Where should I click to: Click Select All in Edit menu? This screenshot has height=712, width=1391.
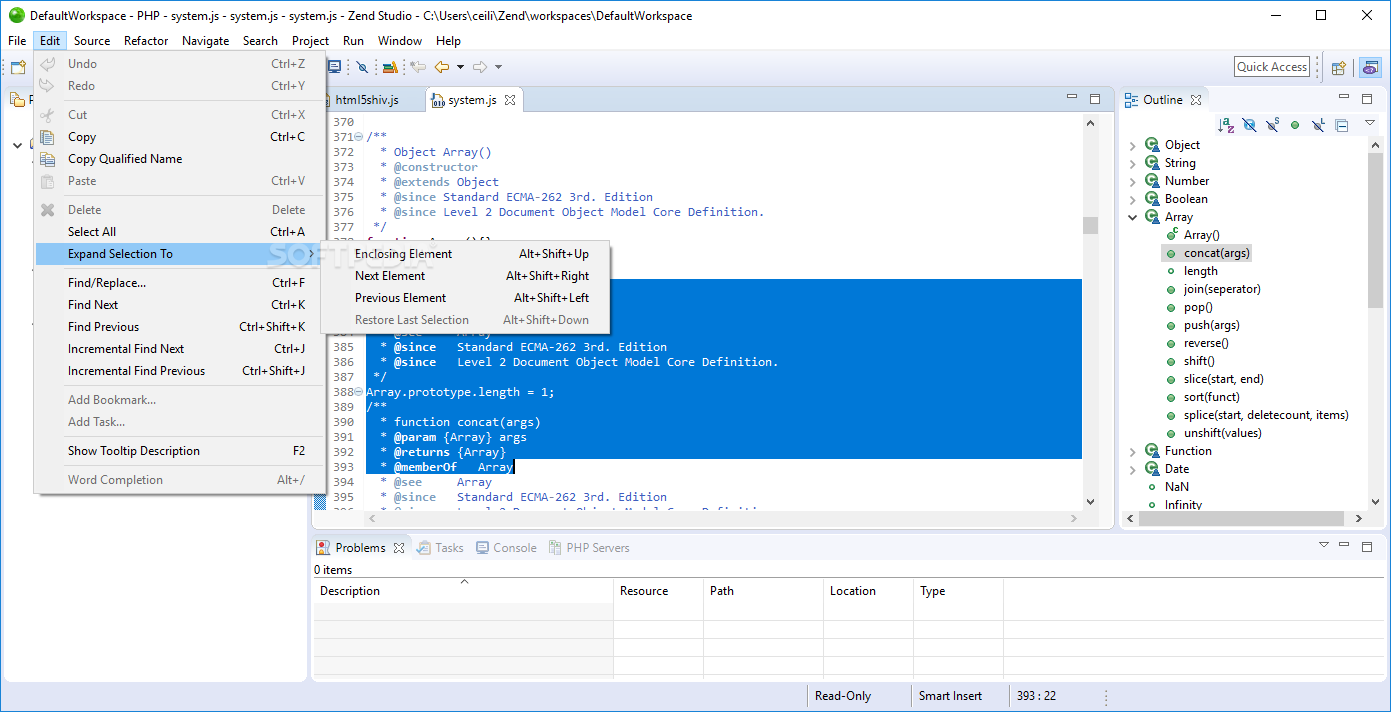tap(180, 232)
